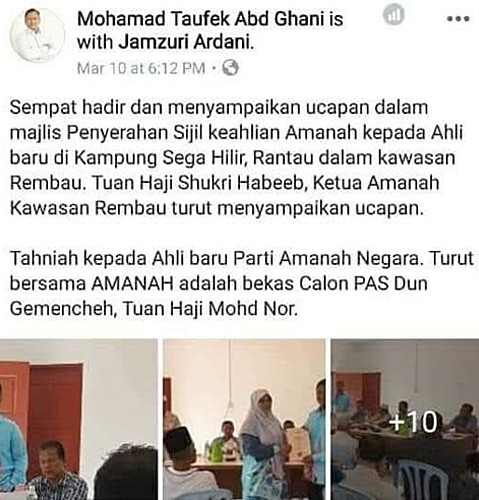Click the paragraph starting 'Tahniah kepada Ahli'
479x500 pixels.
click(x=242, y=284)
